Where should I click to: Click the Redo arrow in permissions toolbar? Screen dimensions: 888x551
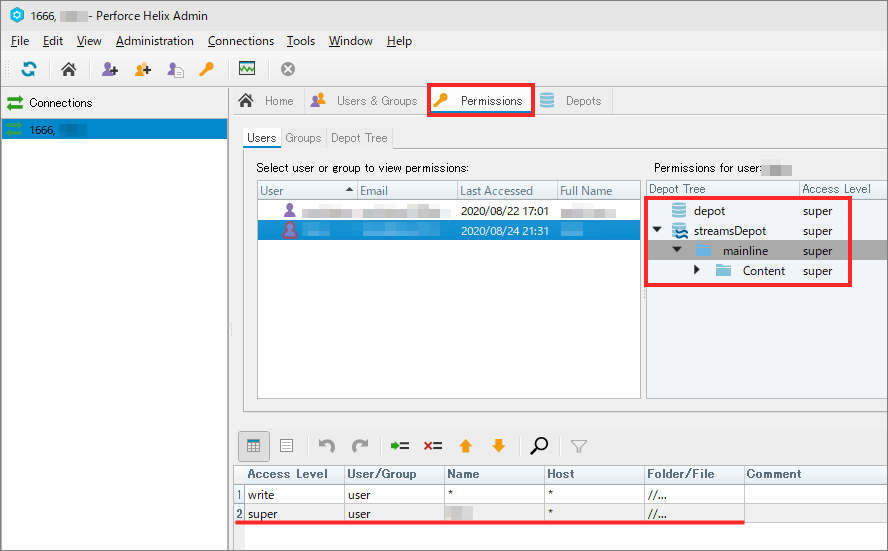click(360, 446)
